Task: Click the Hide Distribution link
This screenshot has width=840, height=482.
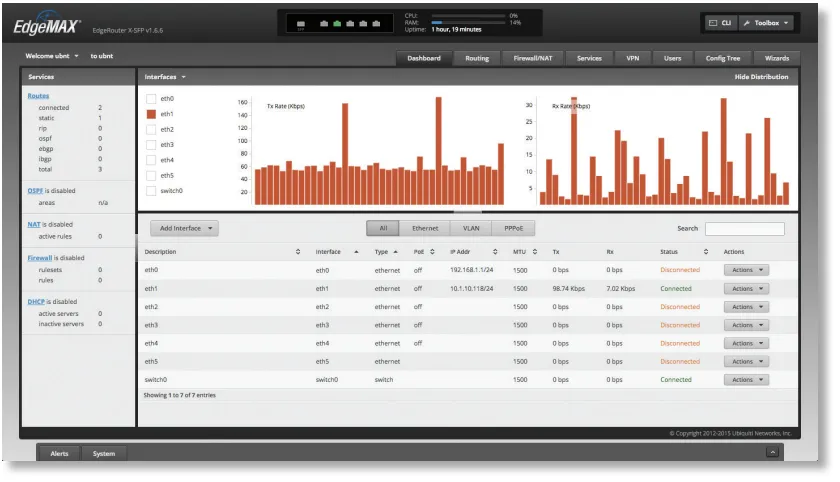Action: (x=761, y=77)
